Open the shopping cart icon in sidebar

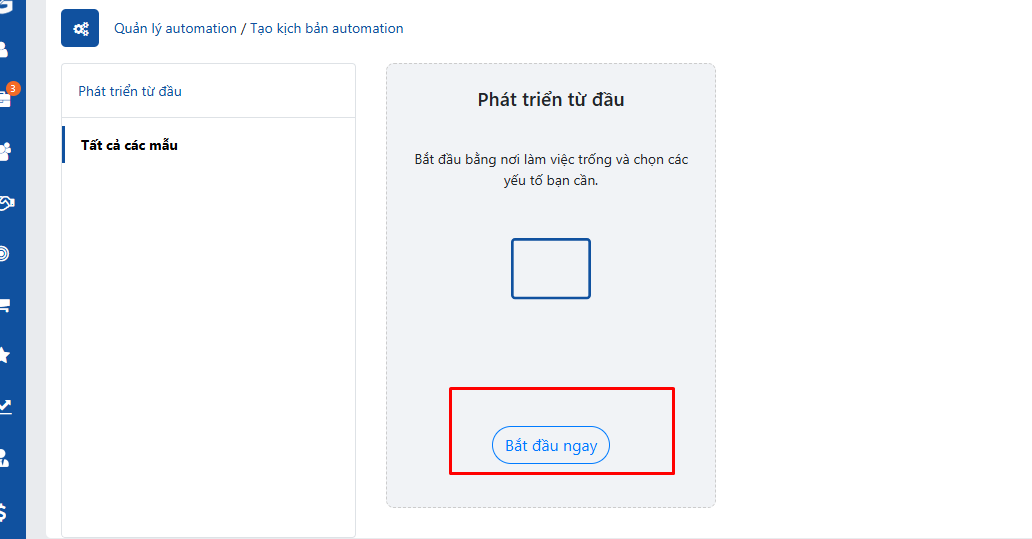tap(5, 305)
